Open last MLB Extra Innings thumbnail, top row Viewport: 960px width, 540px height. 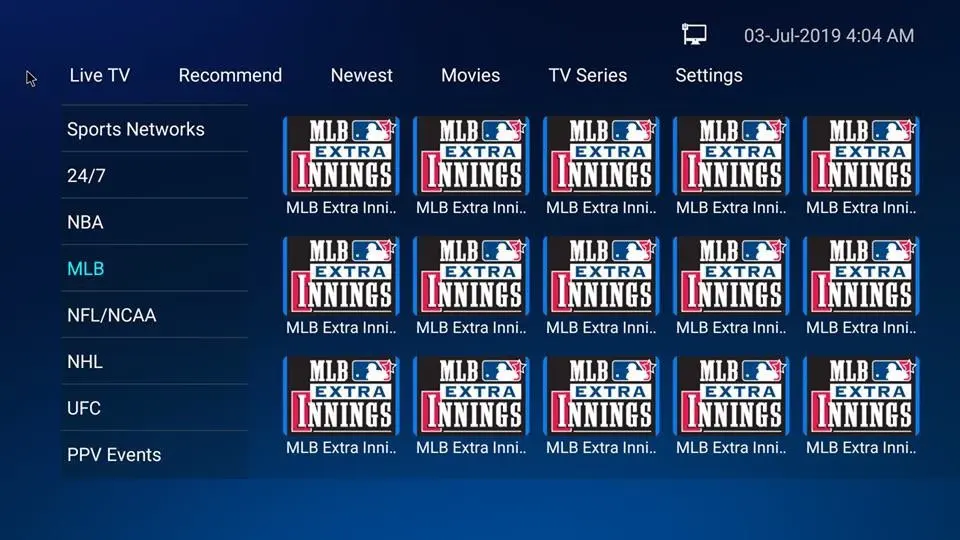coord(861,156)
